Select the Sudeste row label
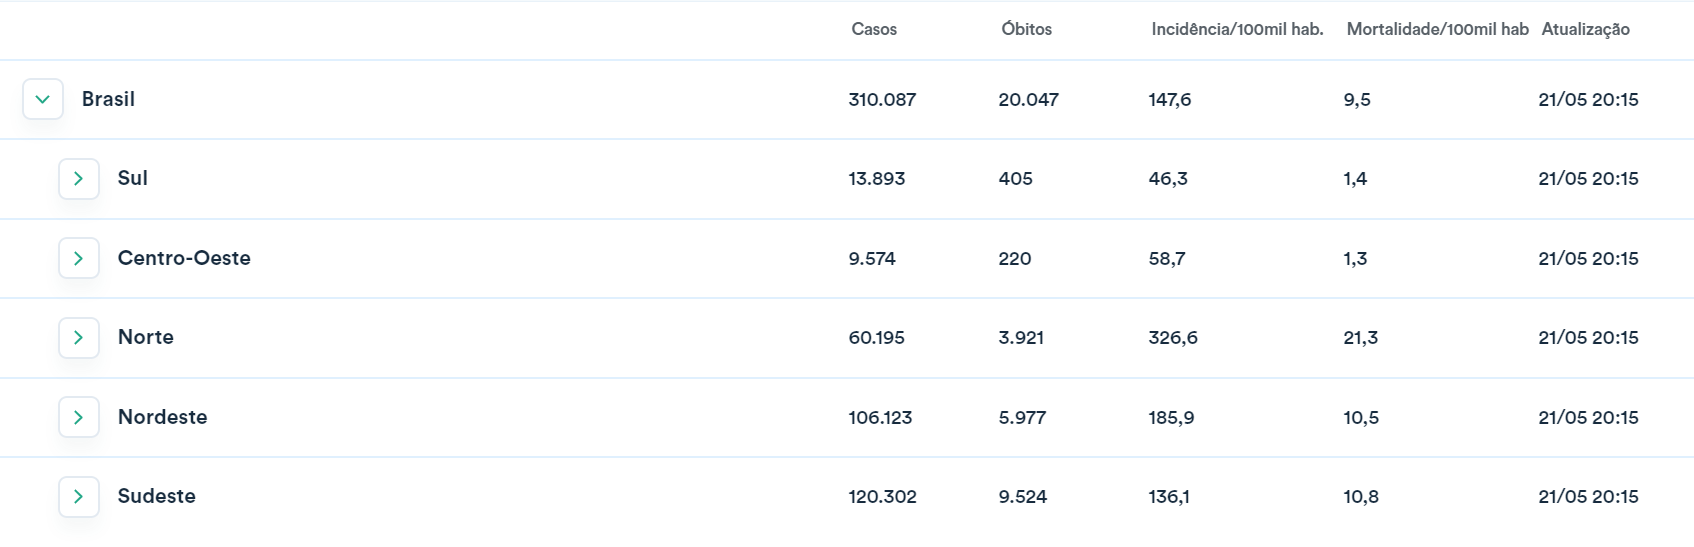The width and height of the screenshot is (1694, 547). click(x=157, y=496)
